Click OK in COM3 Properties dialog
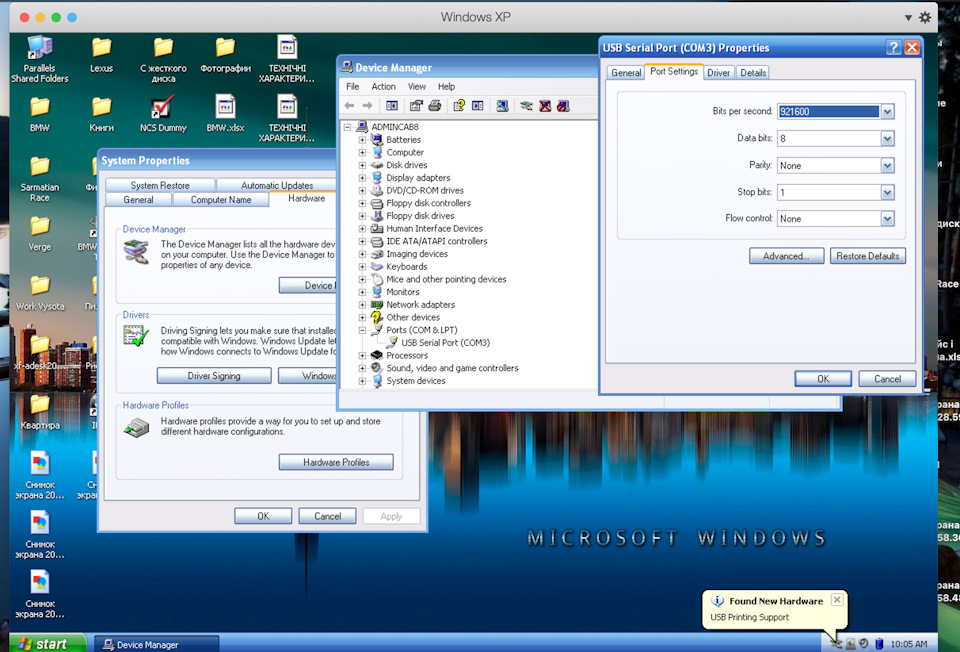The width and height of the screenshot is (960, 652). tap(823, 379)
